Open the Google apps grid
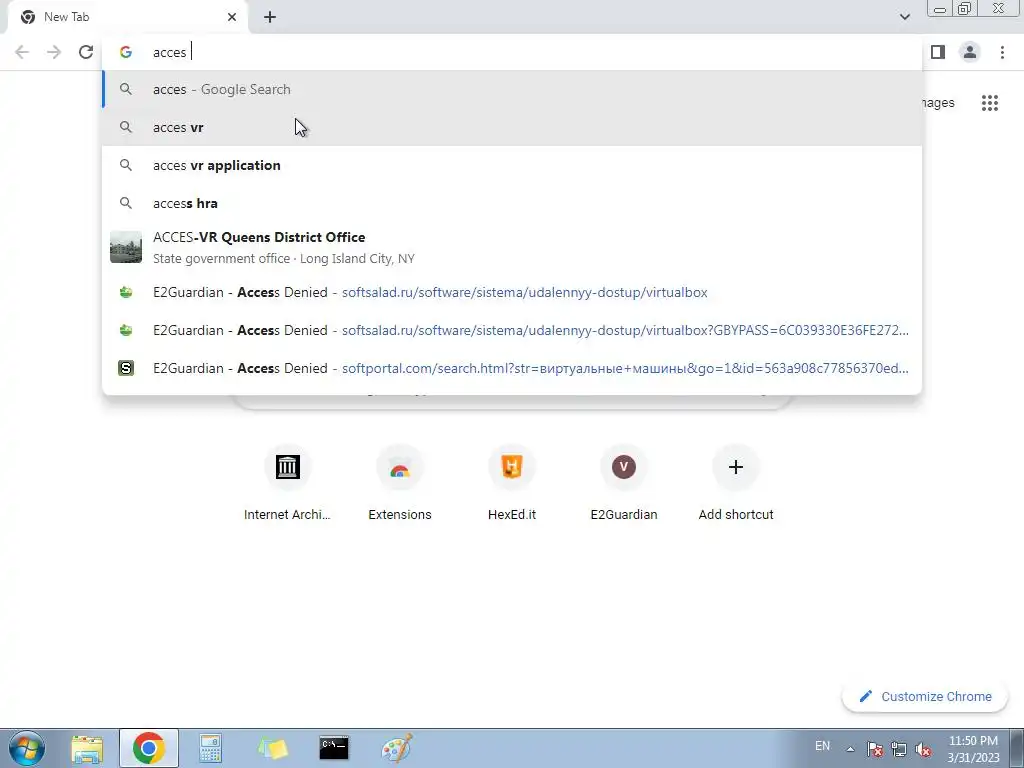Image resolution: width=1024 pixels, height=768 pixels. click(990, 103)
